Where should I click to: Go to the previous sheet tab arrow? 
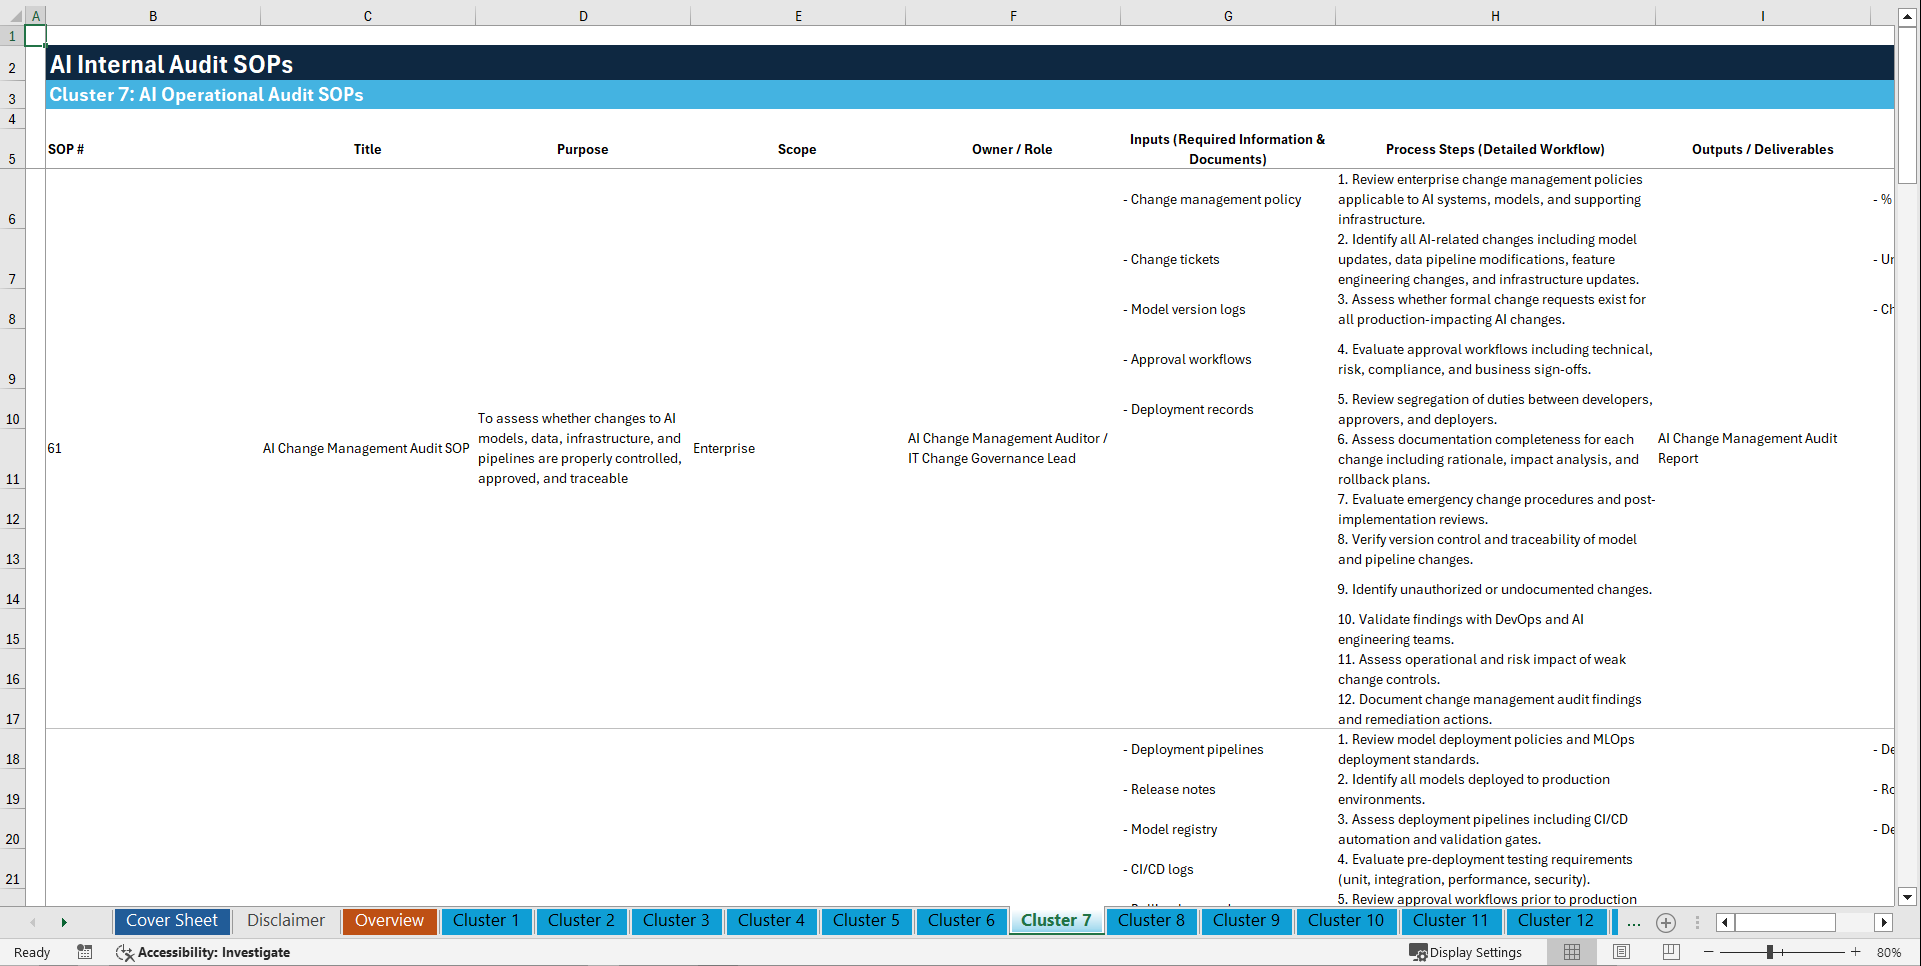tap(33, 922)
